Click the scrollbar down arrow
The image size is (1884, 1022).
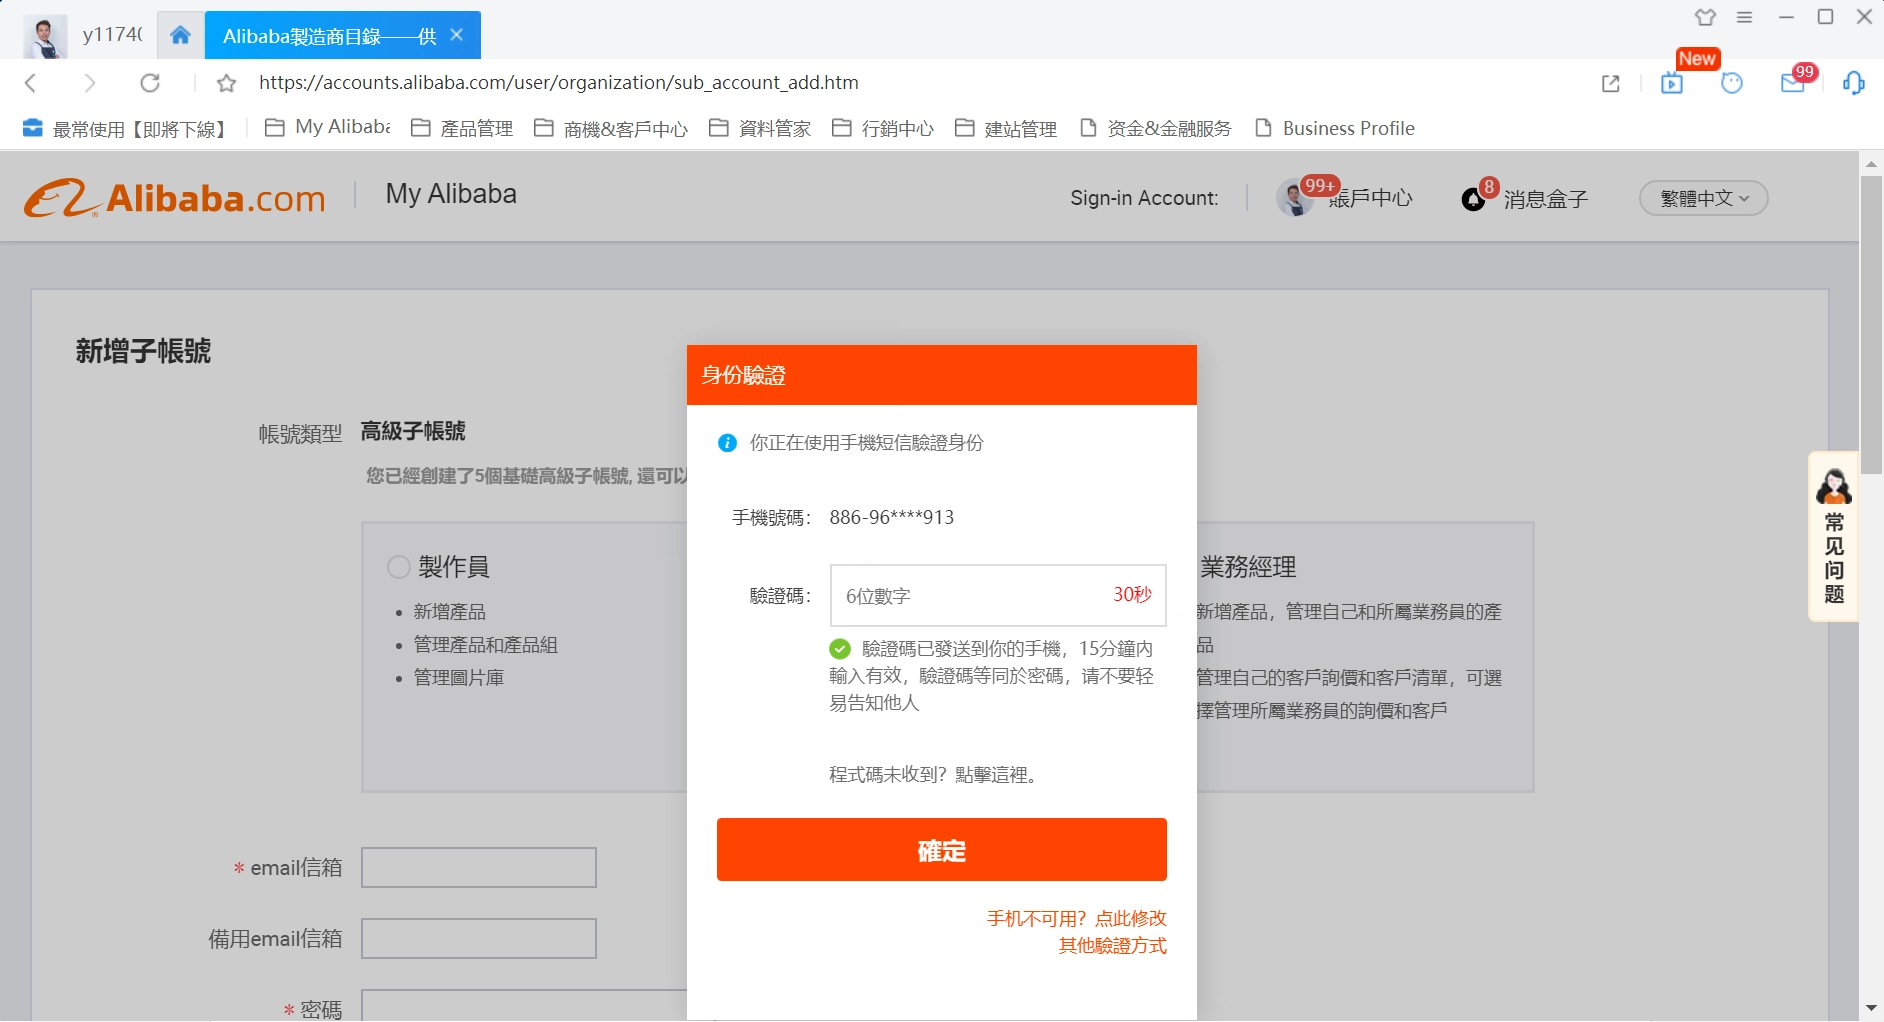coord(1871,1008)
